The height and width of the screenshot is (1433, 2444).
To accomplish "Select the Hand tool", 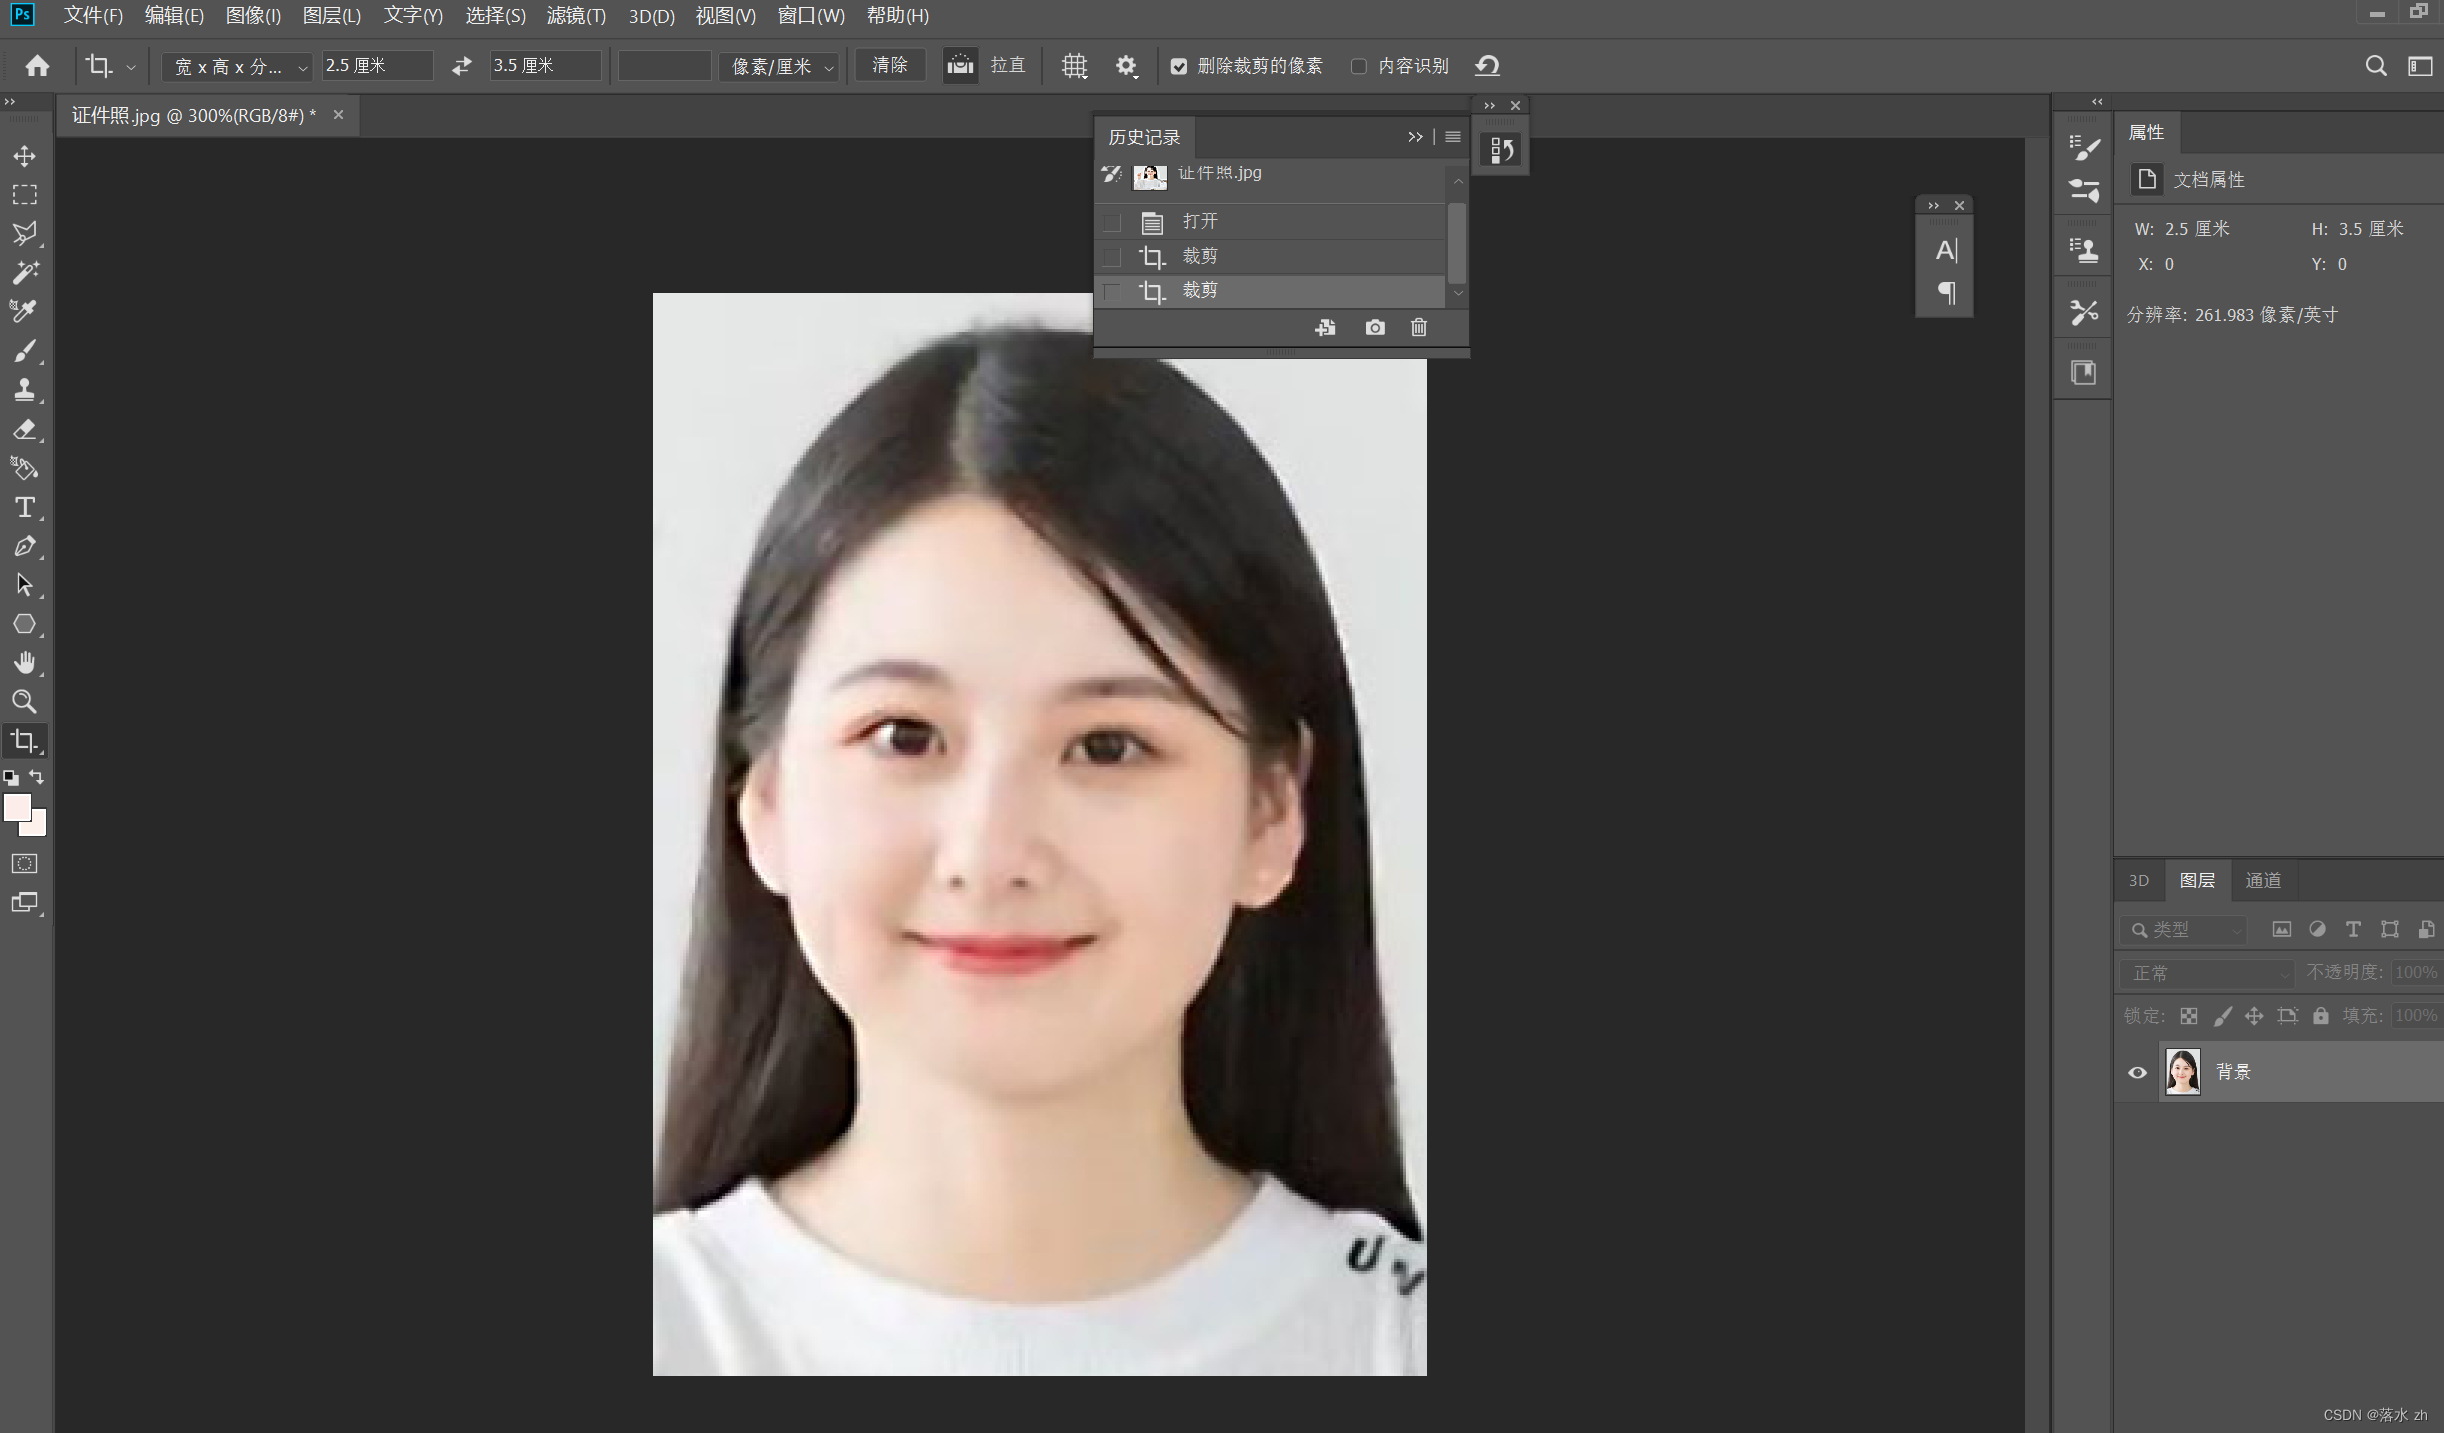I will pos(24,663).
